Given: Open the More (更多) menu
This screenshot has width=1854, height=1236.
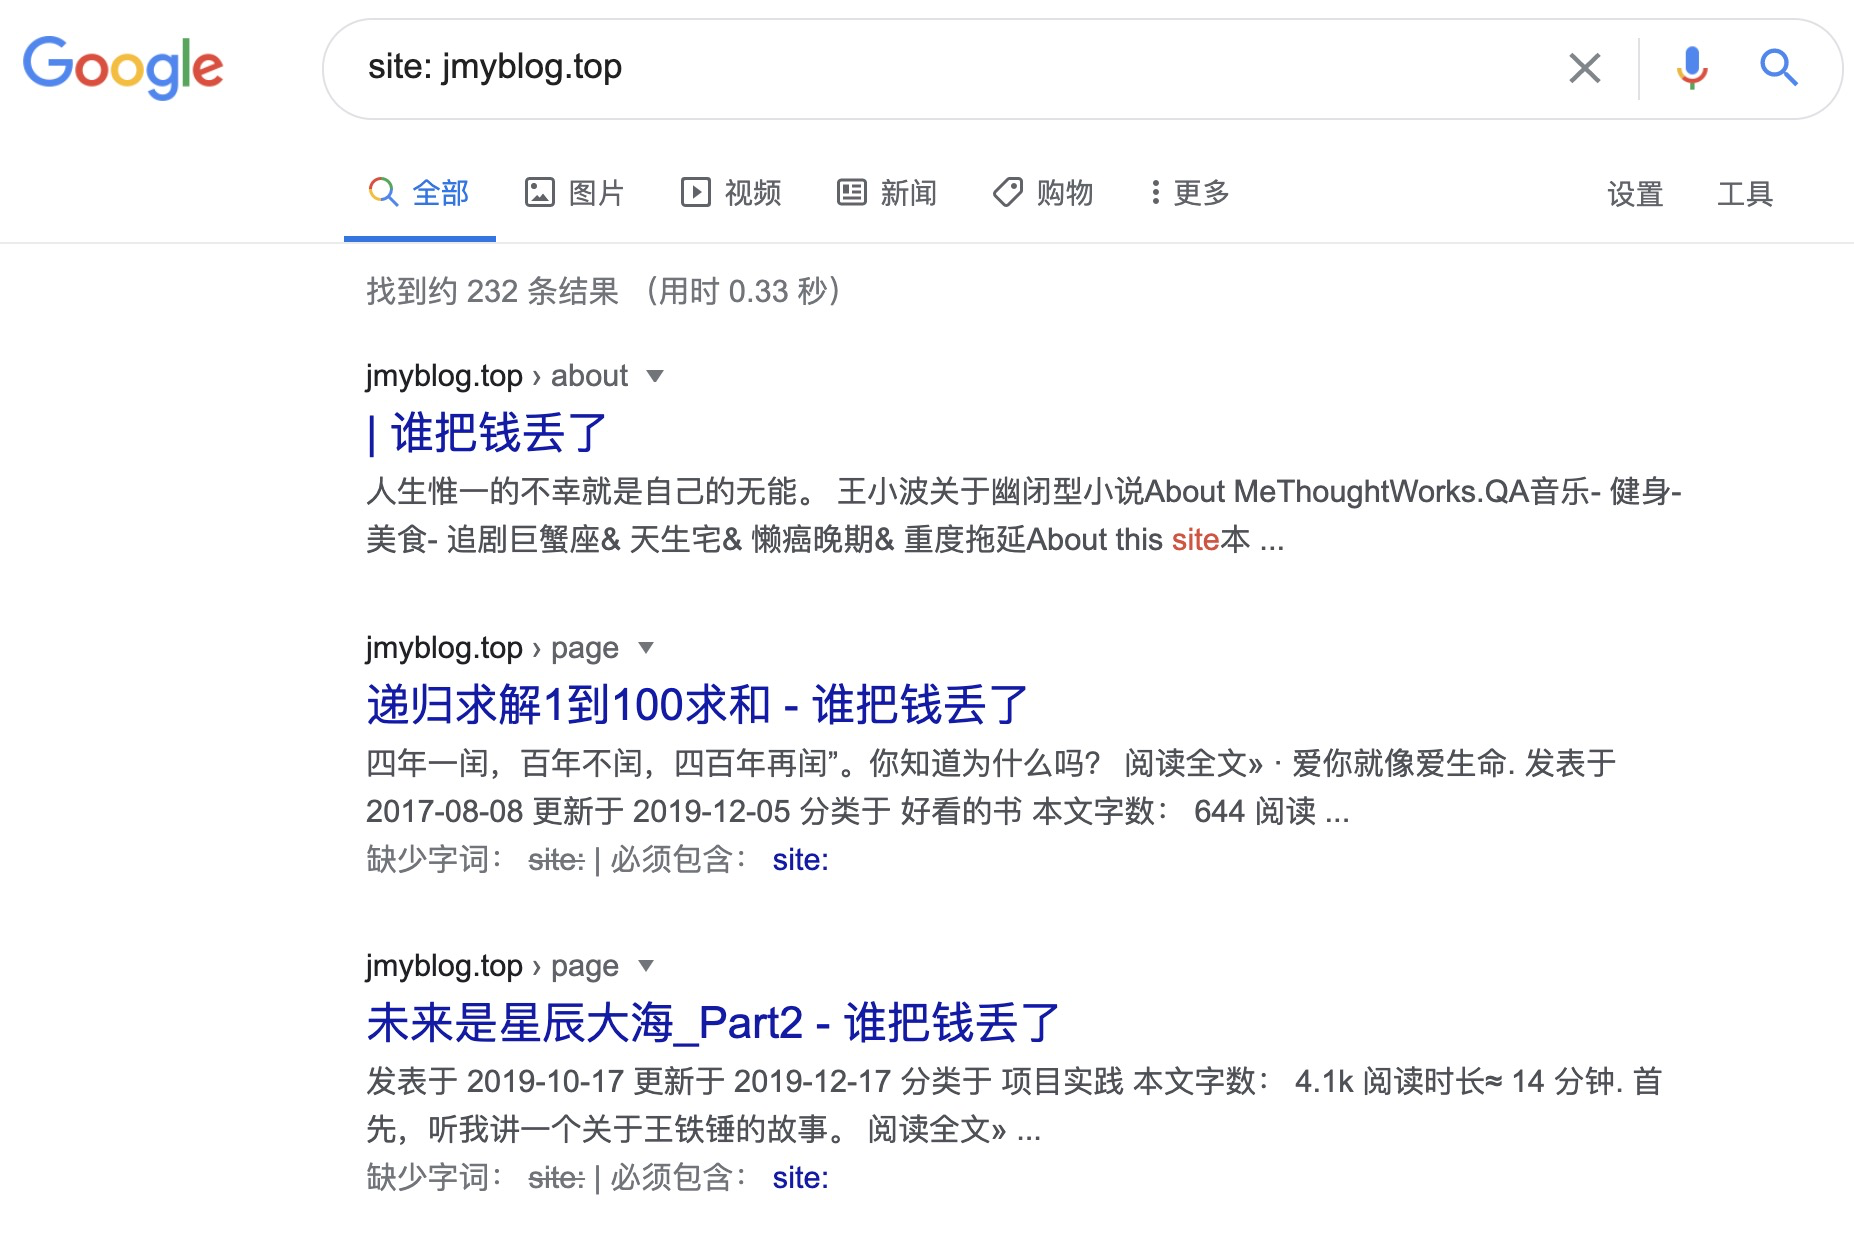Looking at the screenshot, I should pyautogui.click(x=1189, y=192).
